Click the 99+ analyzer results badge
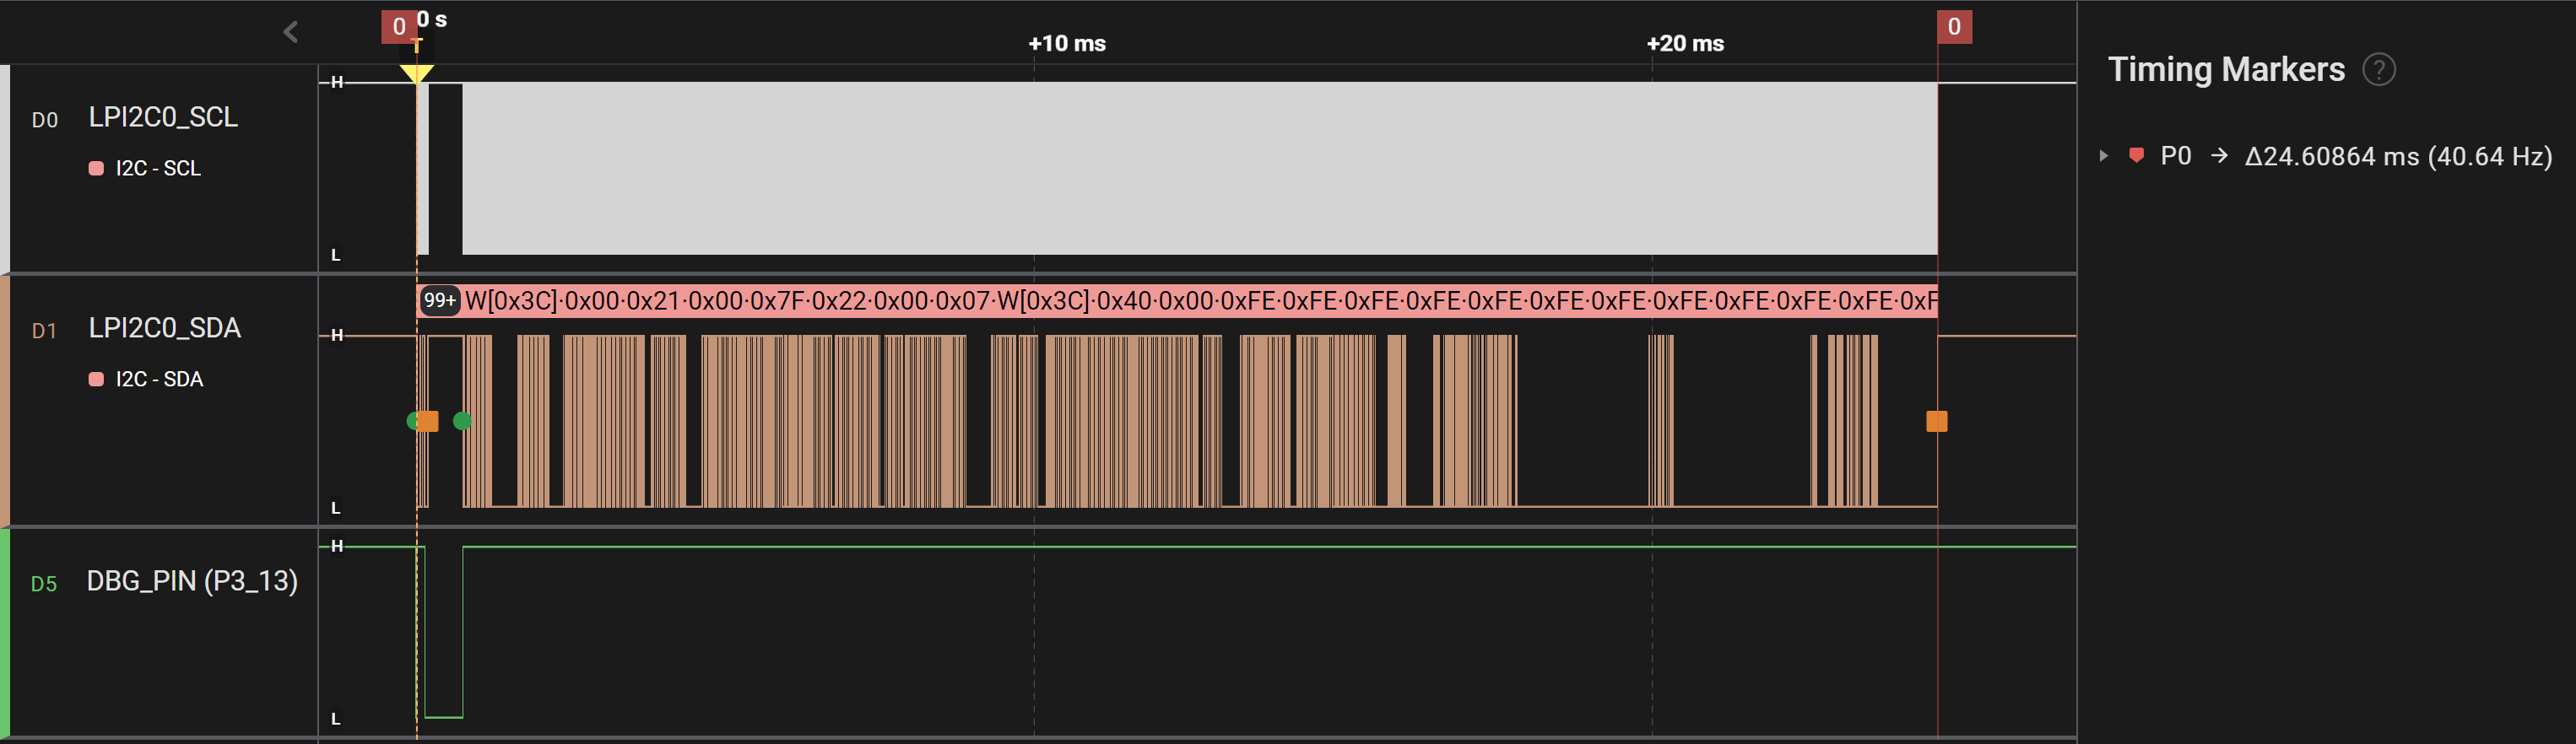Image resolution: width=2576 pixels, height=744 pixels. click(x=439, y=300)
